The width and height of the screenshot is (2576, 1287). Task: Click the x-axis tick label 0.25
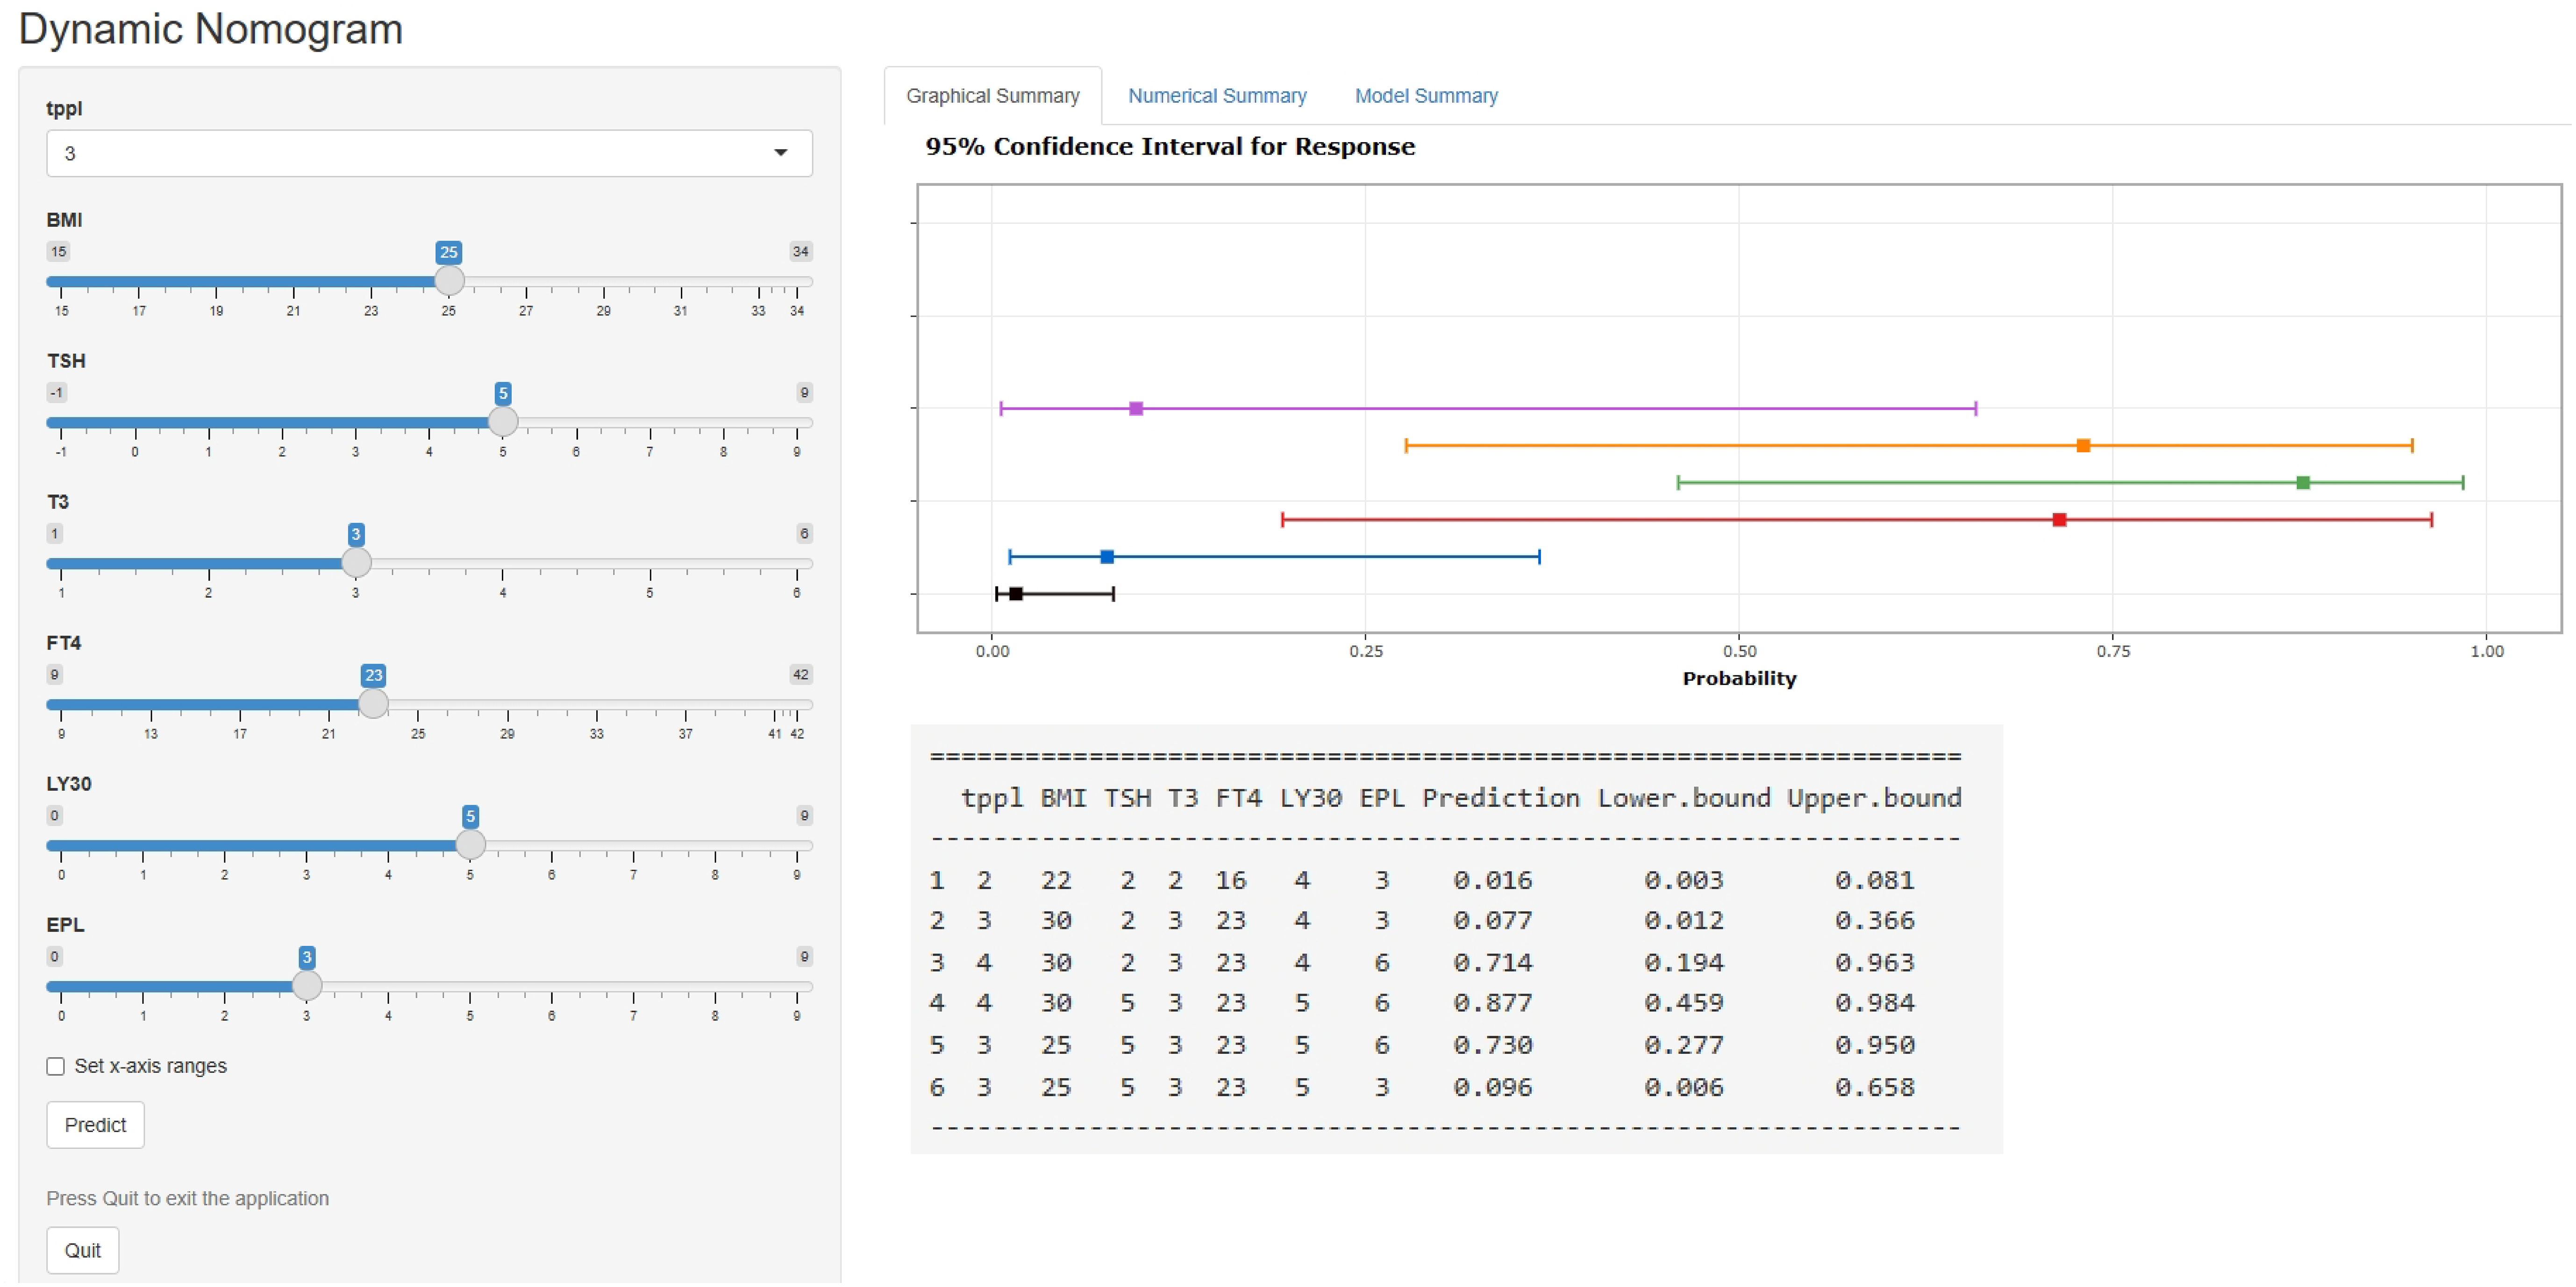[1366, 651]
